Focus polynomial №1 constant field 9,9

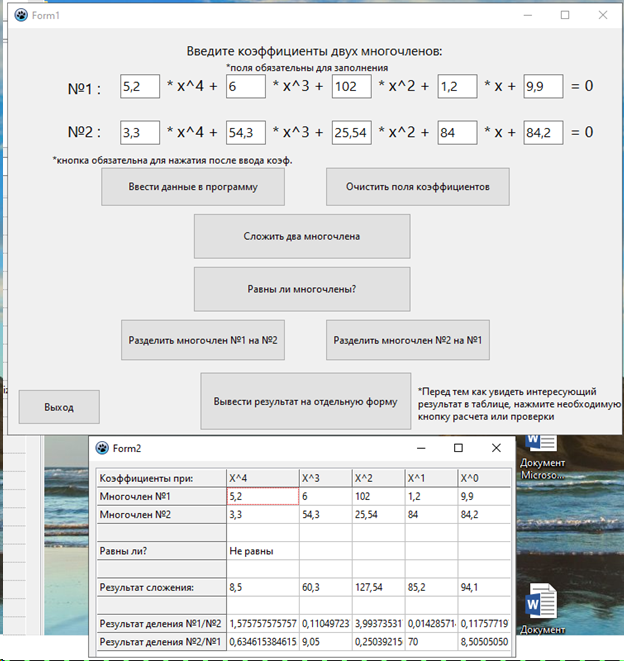pos(543,86)
